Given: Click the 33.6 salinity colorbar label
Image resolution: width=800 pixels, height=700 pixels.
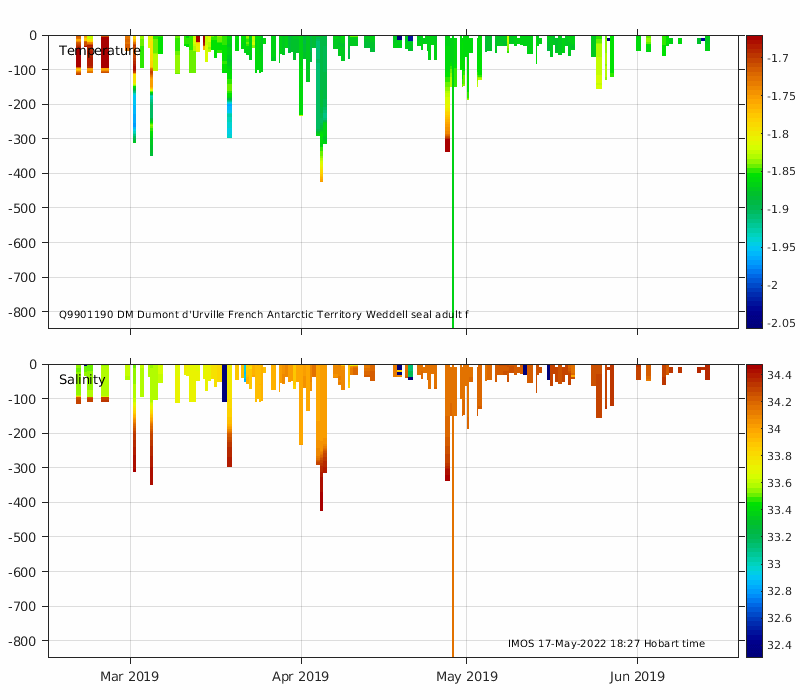Looking at the screenshot, I should 780,483.
